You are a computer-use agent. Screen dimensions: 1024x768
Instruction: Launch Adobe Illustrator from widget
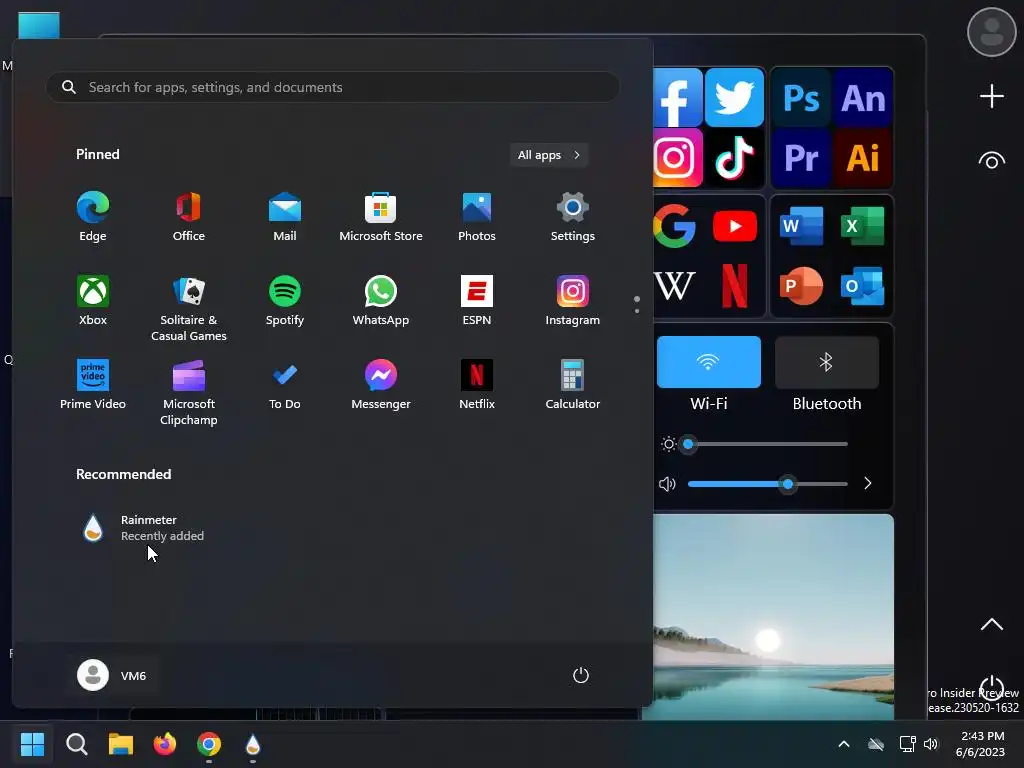tap(863, 157)
